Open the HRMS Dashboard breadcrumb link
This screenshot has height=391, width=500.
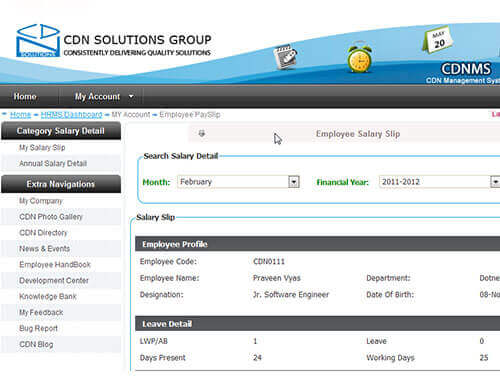click(71, 115)
